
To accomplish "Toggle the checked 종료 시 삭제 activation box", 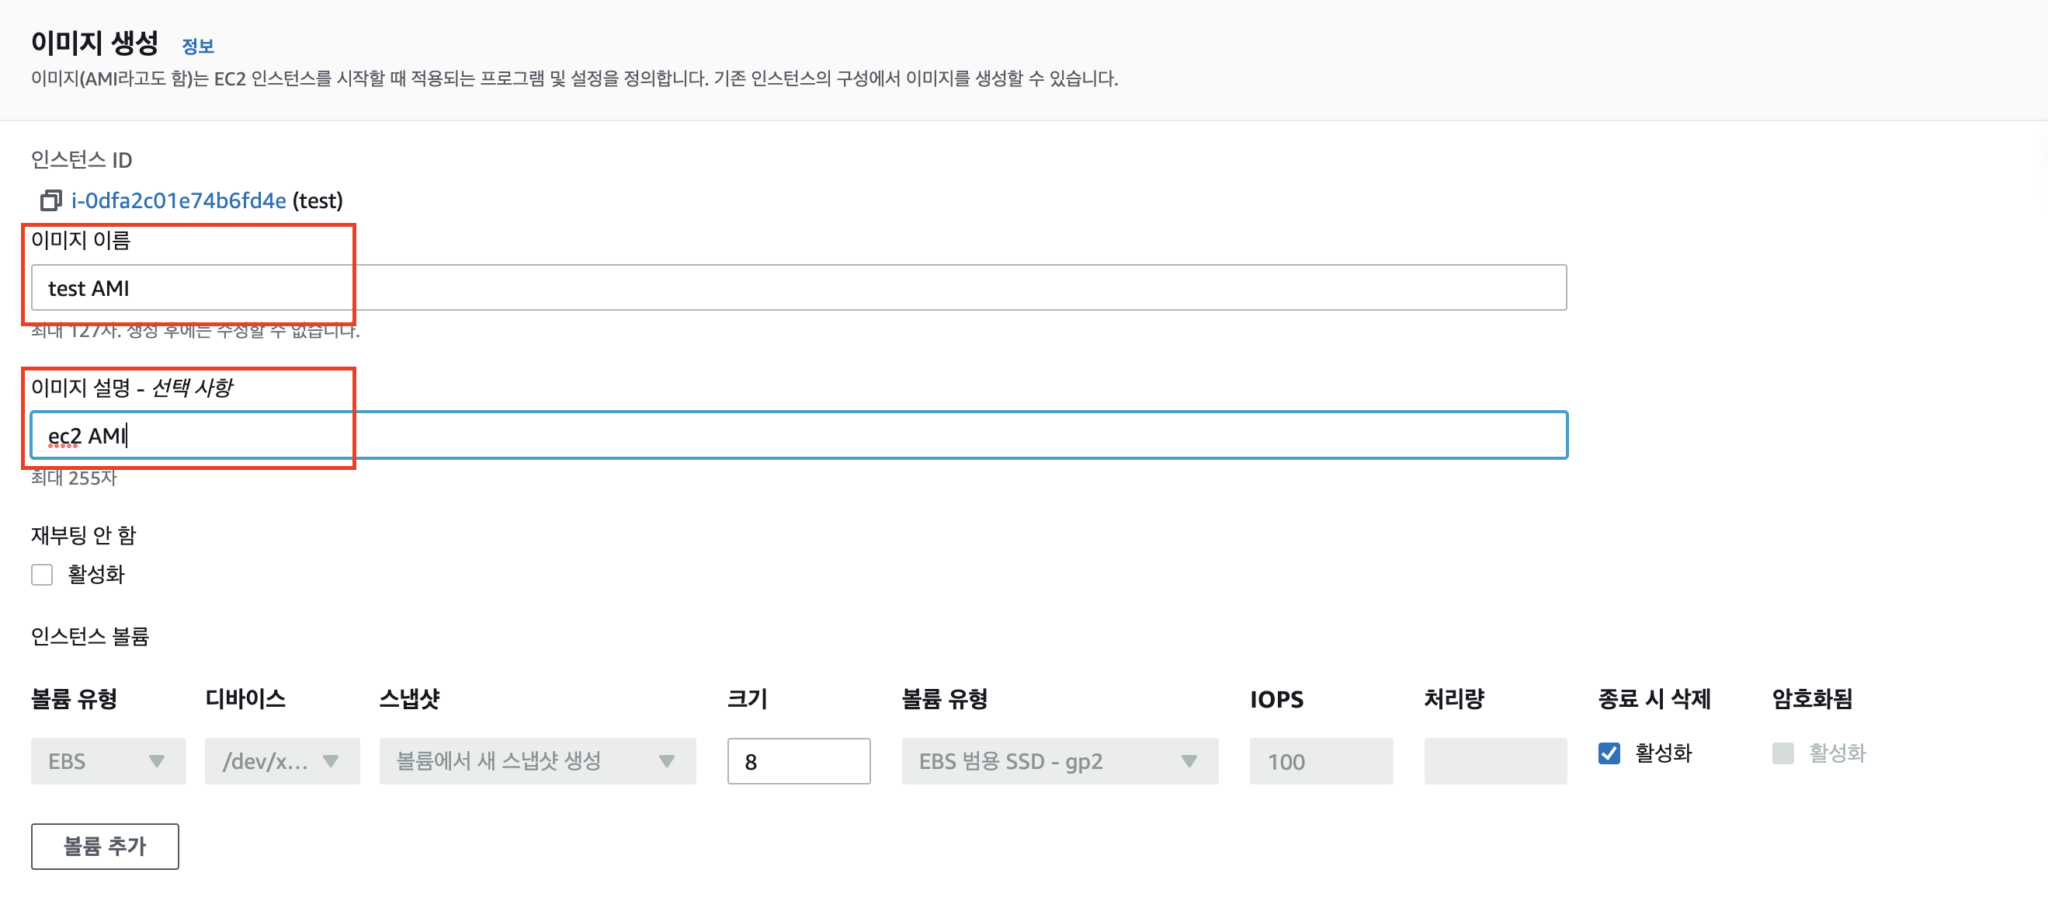I will 1610,753.
